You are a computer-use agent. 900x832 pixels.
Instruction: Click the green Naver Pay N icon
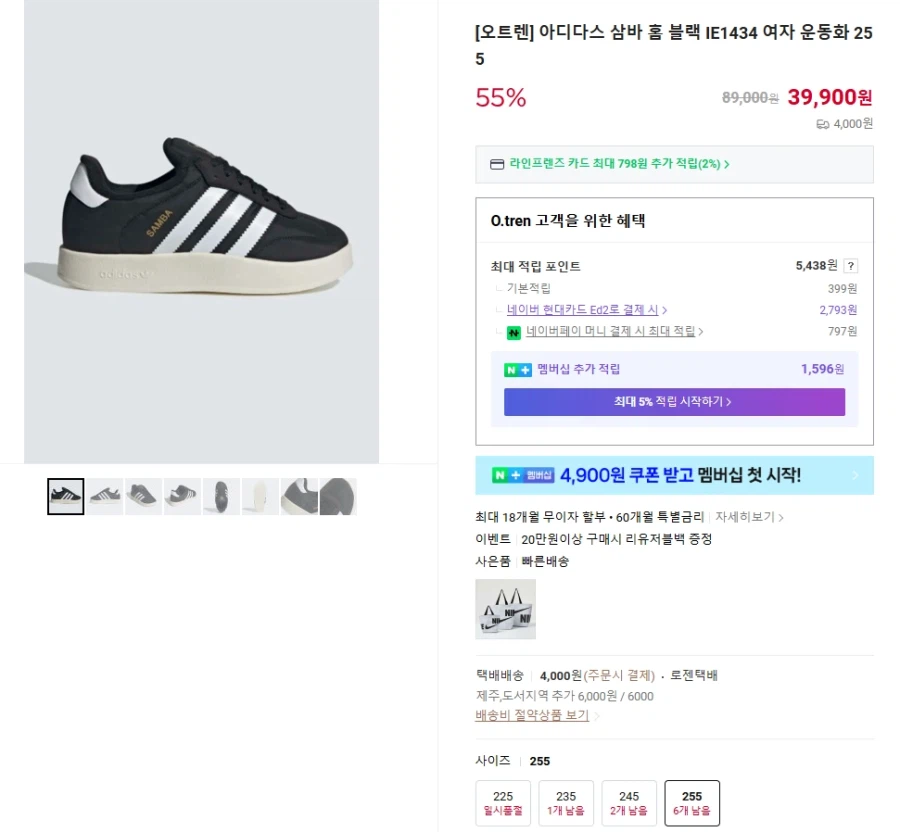513,331
